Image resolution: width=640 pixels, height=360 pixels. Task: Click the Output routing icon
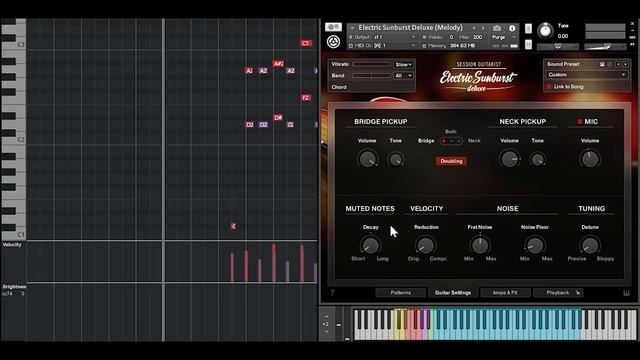click(x=351, y=37)
